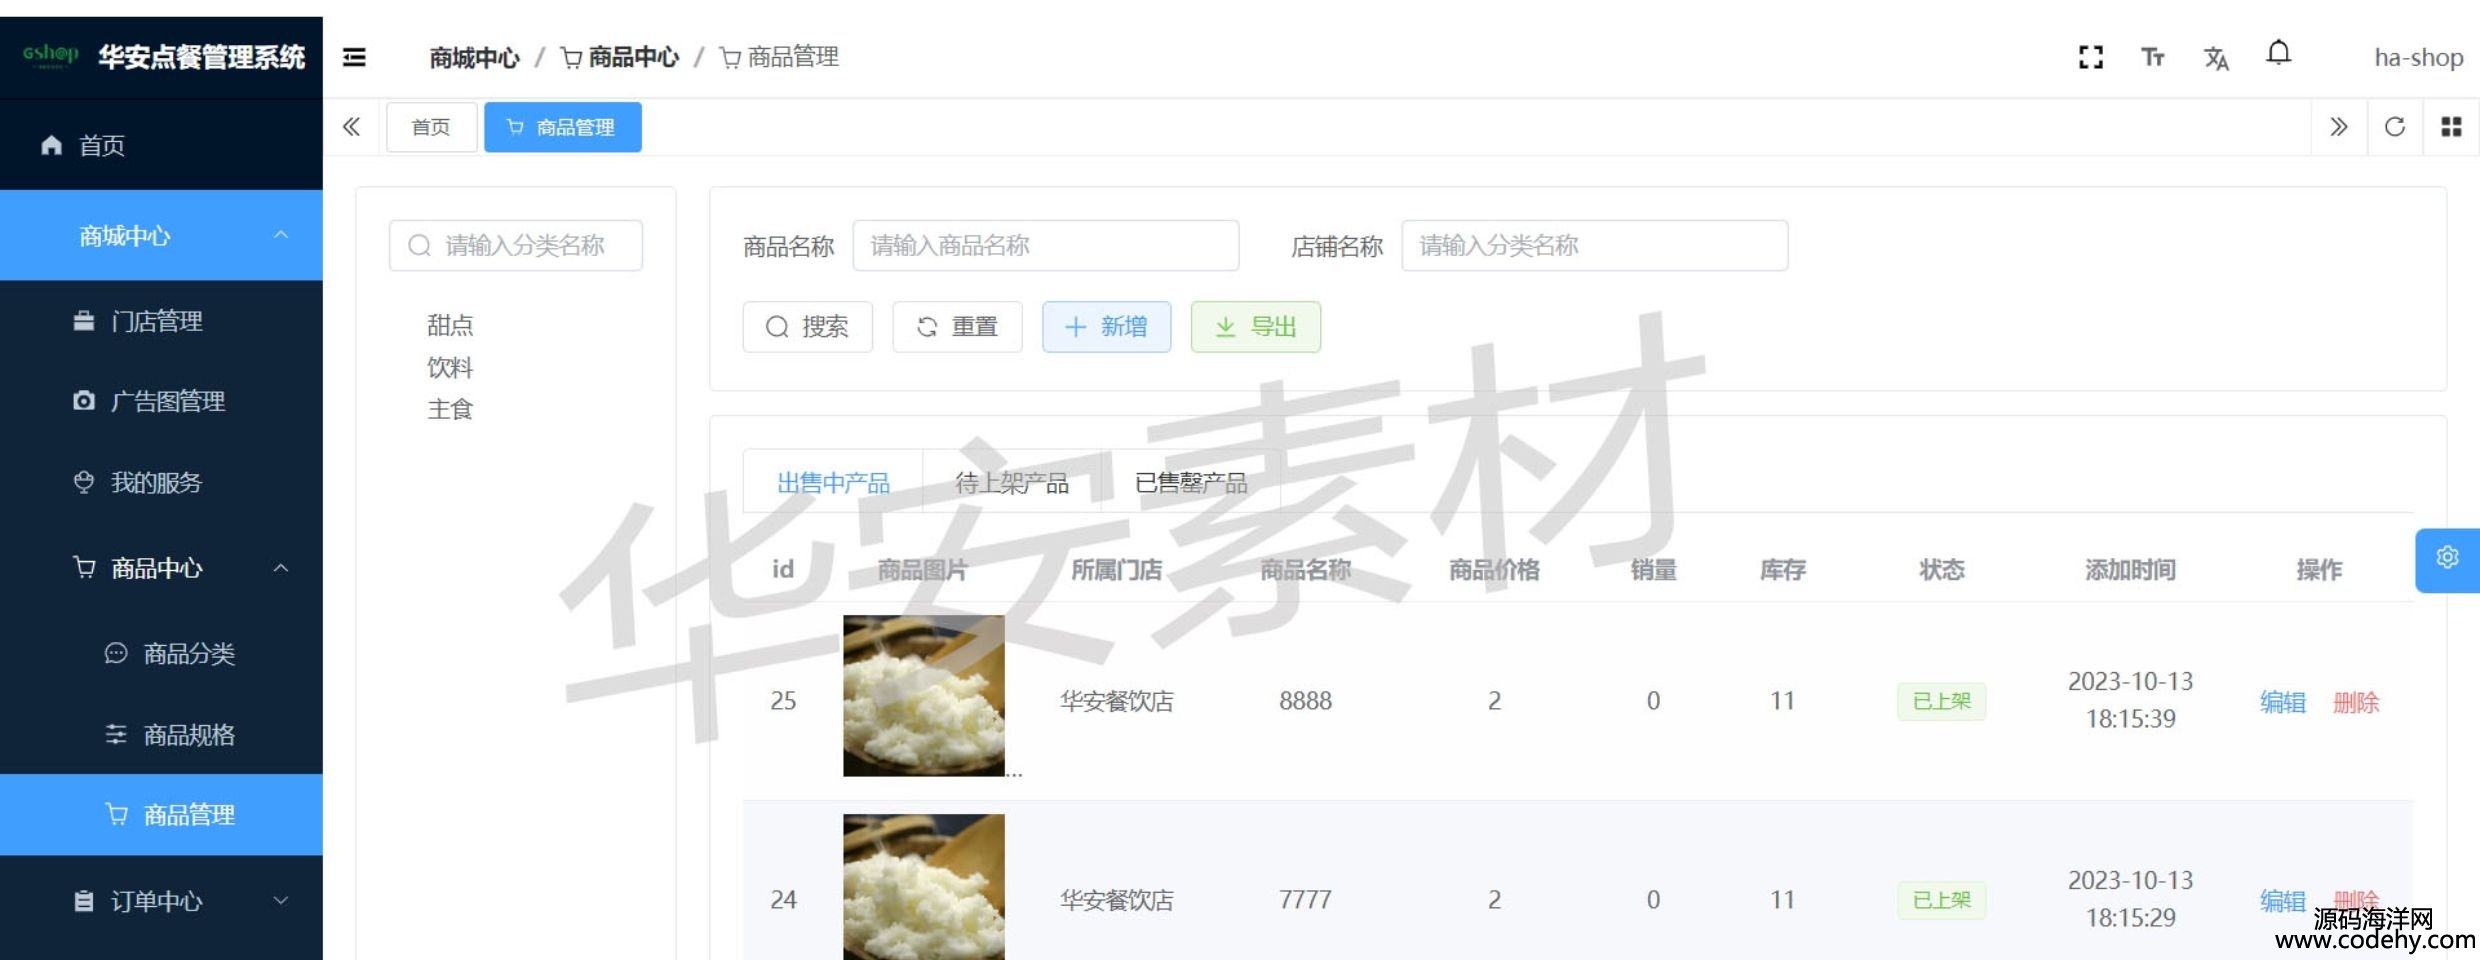Enter fullscreen mode via the fullscreen icon
Screen dimensions: 2480x960
click(2090, 57)
